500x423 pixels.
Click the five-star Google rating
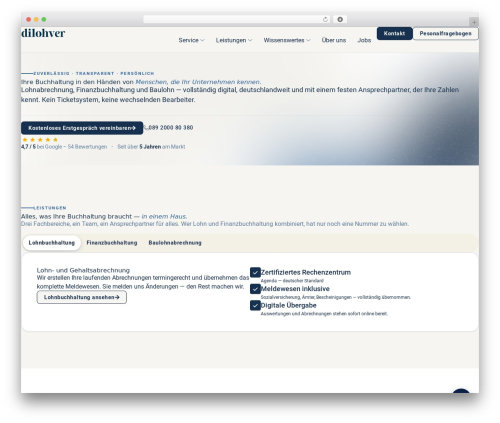(x=40, y=139)
